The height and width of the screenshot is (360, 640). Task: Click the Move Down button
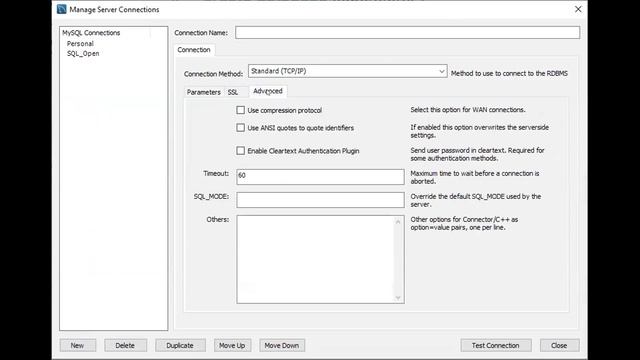point(282,345)
